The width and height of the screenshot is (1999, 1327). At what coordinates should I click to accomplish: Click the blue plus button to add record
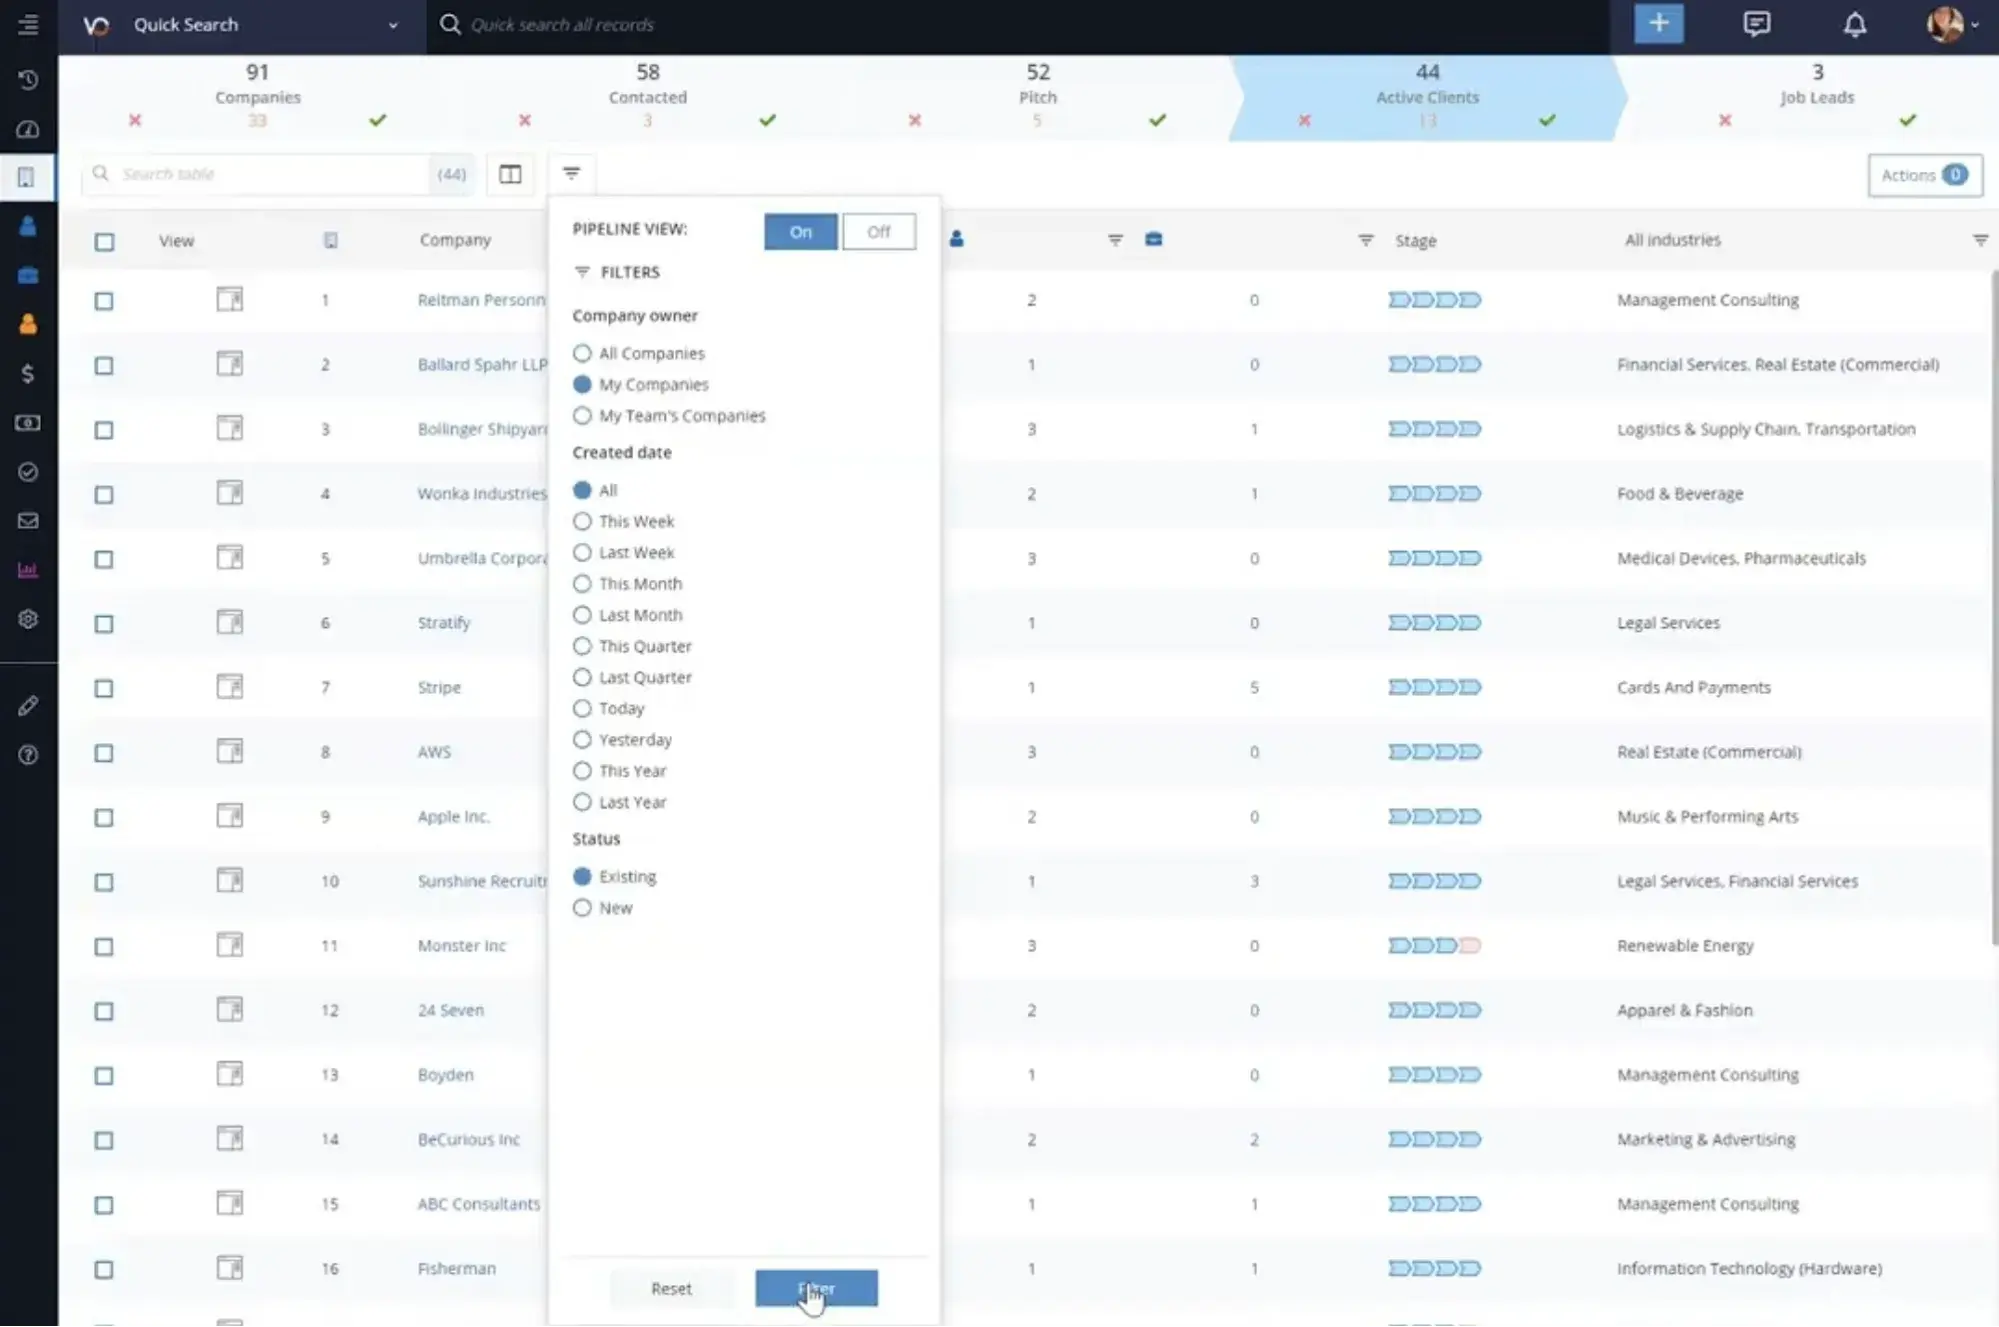click(1658, 23)
